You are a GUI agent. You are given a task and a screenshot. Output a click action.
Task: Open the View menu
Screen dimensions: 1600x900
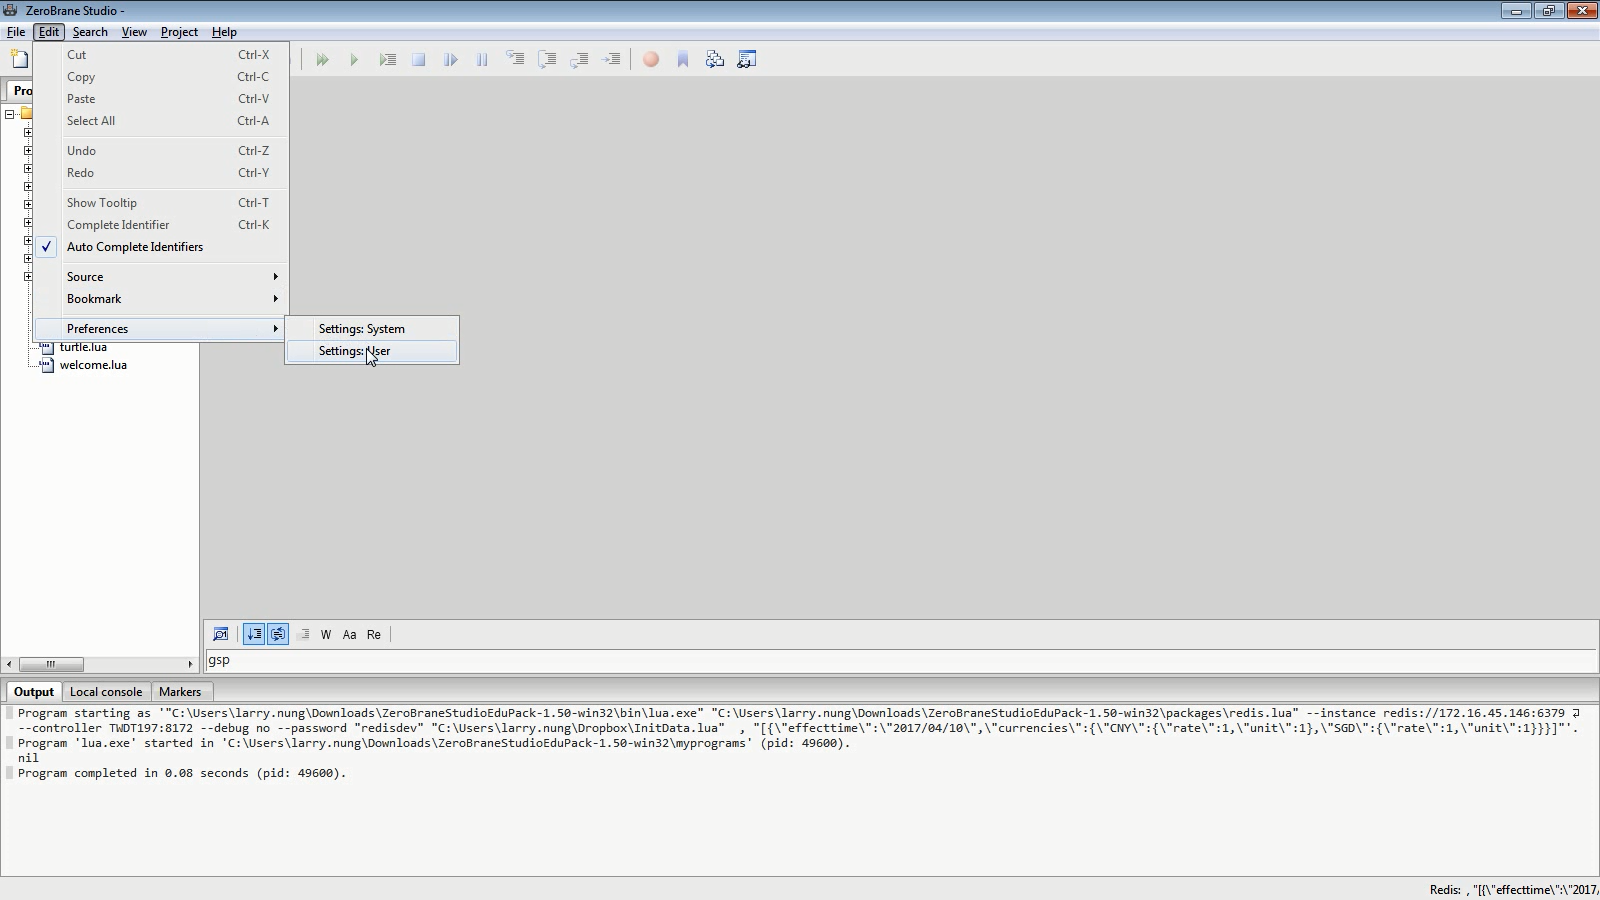pyautogui.click(x=134, y=32)
